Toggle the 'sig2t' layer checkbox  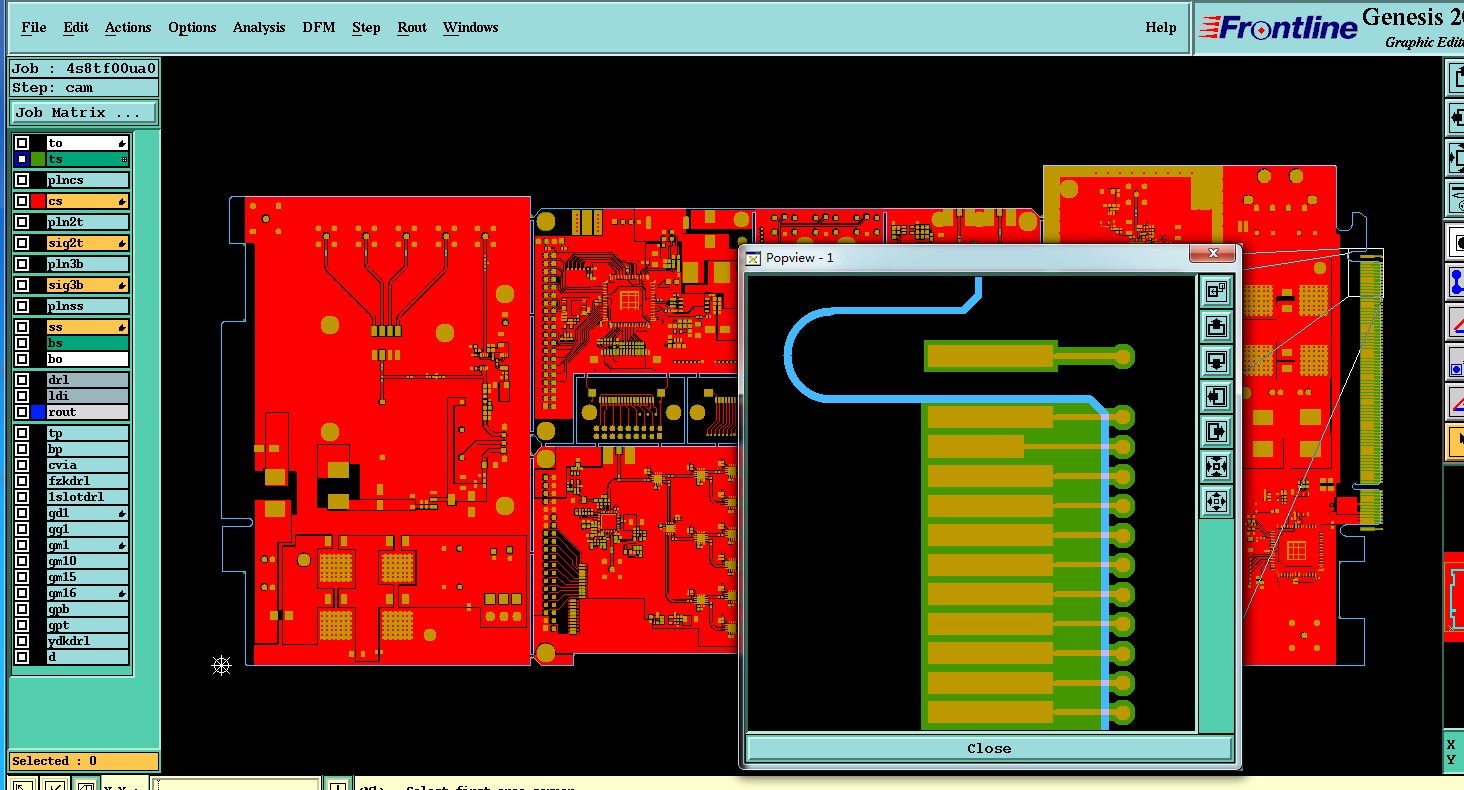click(22, 243)
